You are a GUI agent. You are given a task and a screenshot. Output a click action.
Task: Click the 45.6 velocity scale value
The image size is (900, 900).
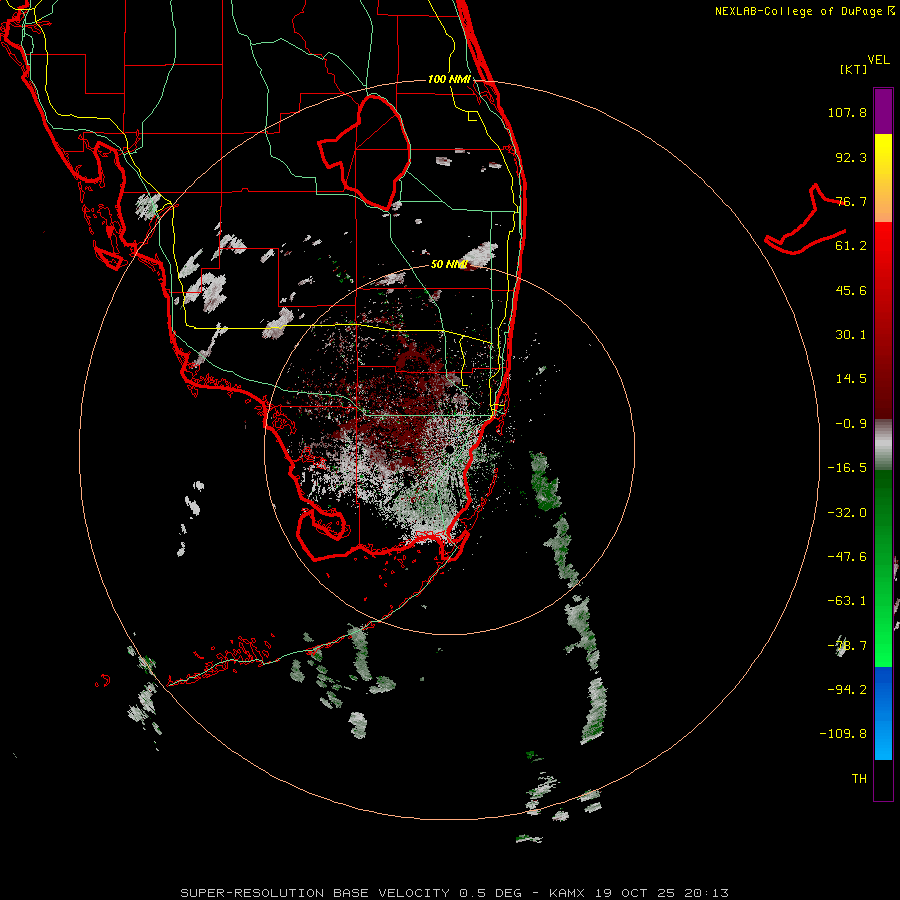point(851,290)
